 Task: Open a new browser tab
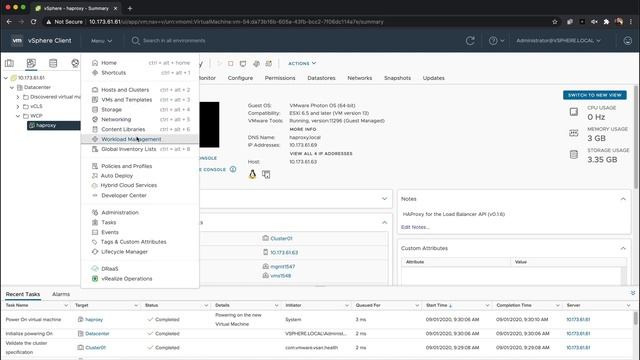pos(130,8)
